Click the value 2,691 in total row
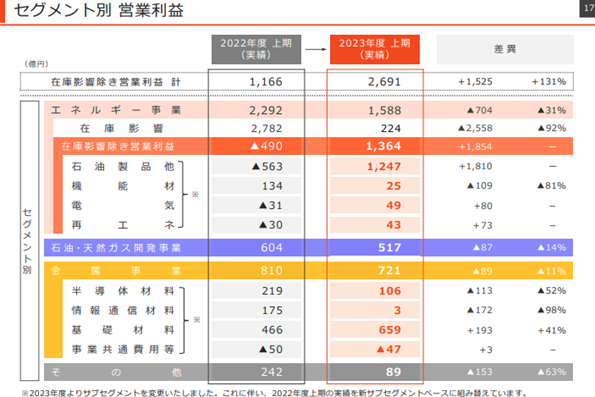The height and width of the screenshot is (397, 595). coord(384,82)
